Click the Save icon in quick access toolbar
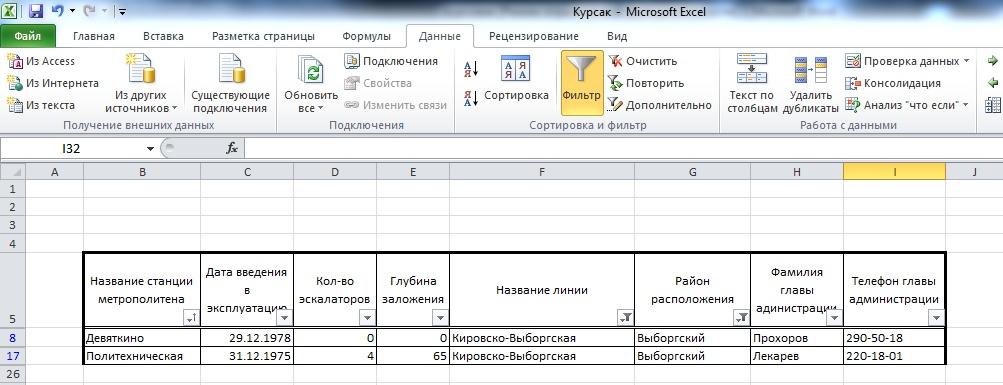Image resolution: width=1003 pixels, height=385 pixels. (36, 11)
